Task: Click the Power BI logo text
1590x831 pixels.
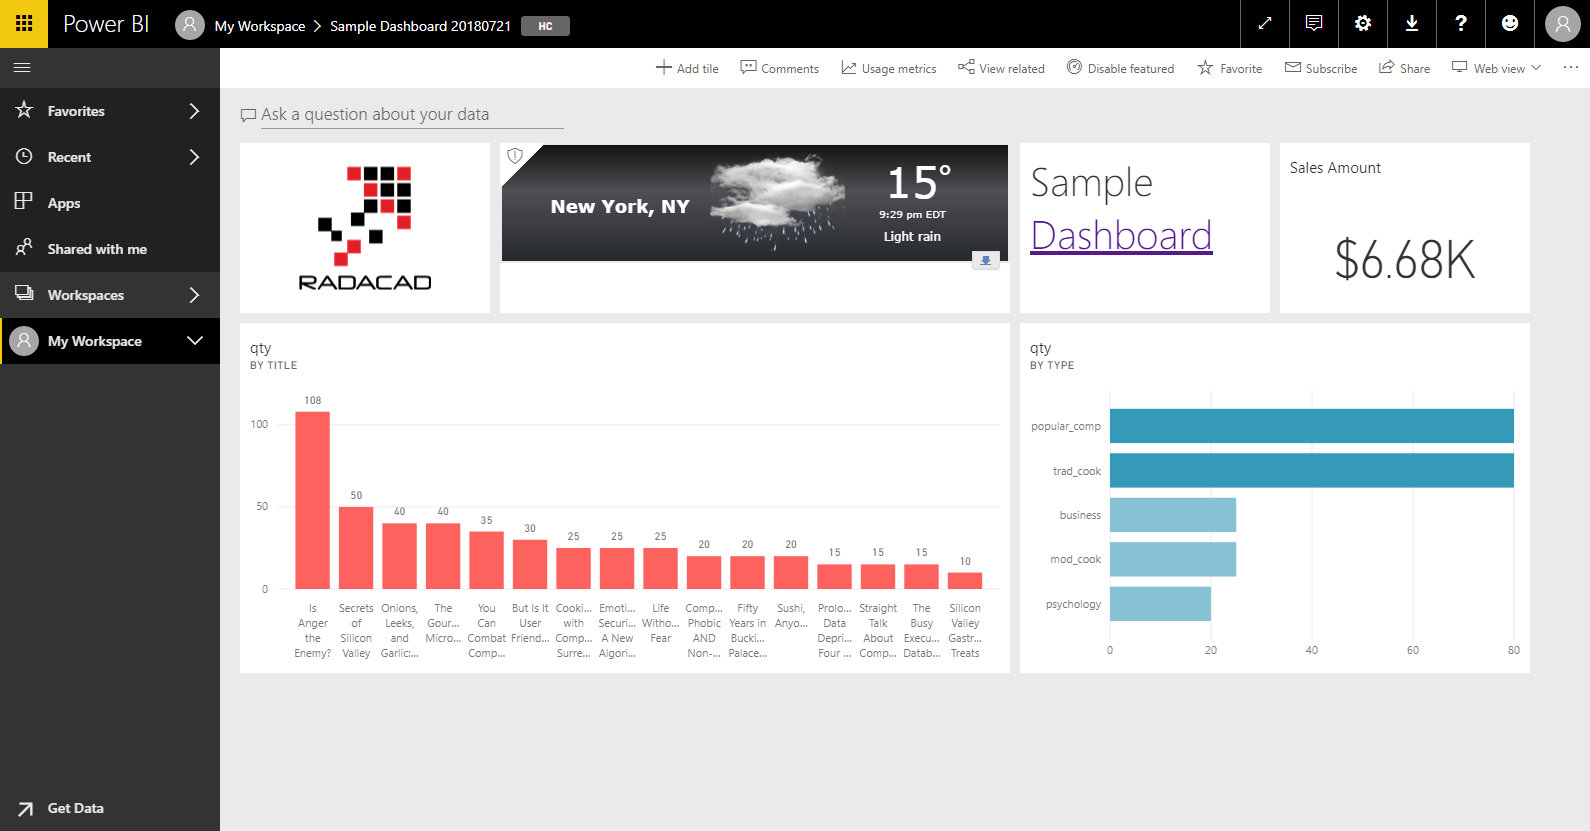Action: tap(106, 24)
